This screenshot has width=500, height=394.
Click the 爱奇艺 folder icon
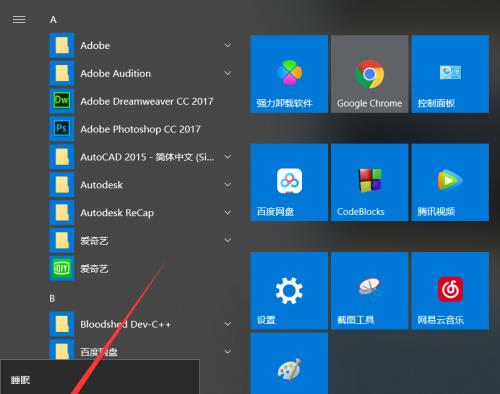tap(62, 240)
